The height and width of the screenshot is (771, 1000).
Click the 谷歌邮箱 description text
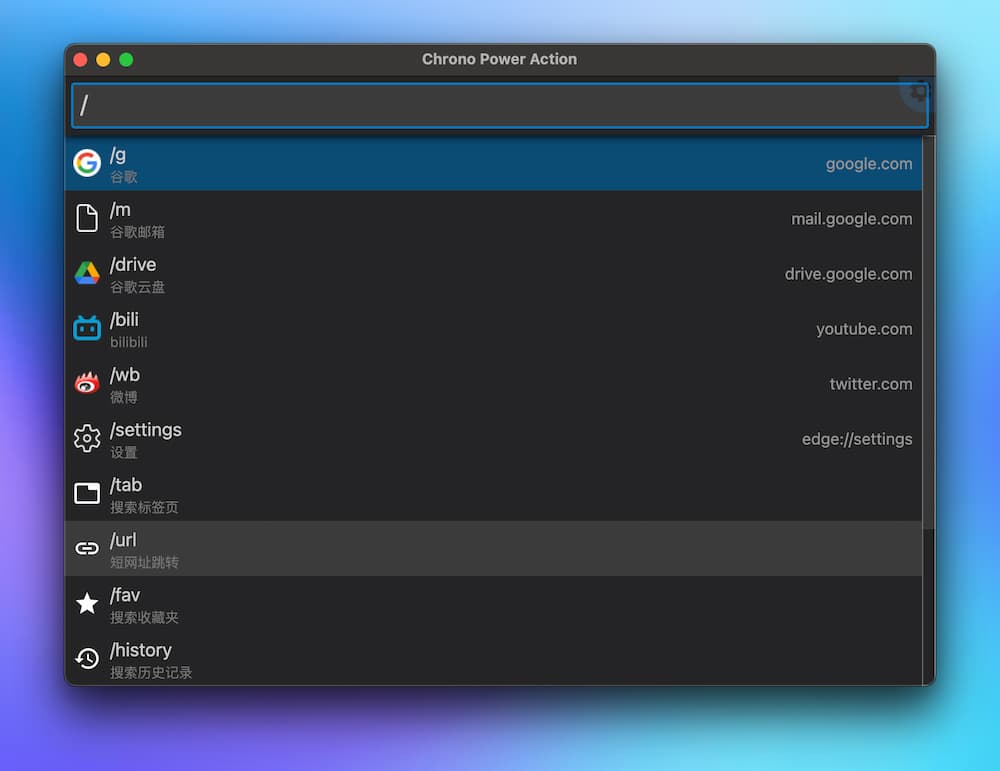coord(137,231)
